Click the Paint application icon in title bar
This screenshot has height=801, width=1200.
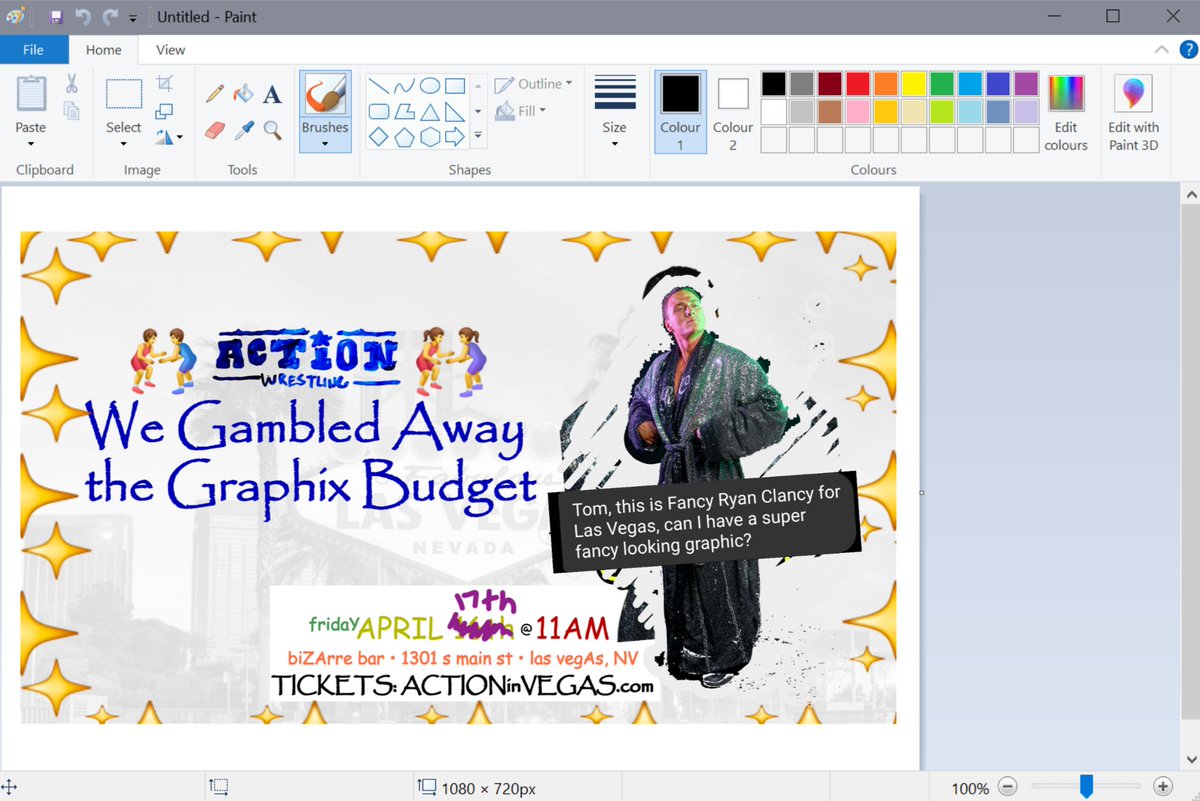coord(15,16)
